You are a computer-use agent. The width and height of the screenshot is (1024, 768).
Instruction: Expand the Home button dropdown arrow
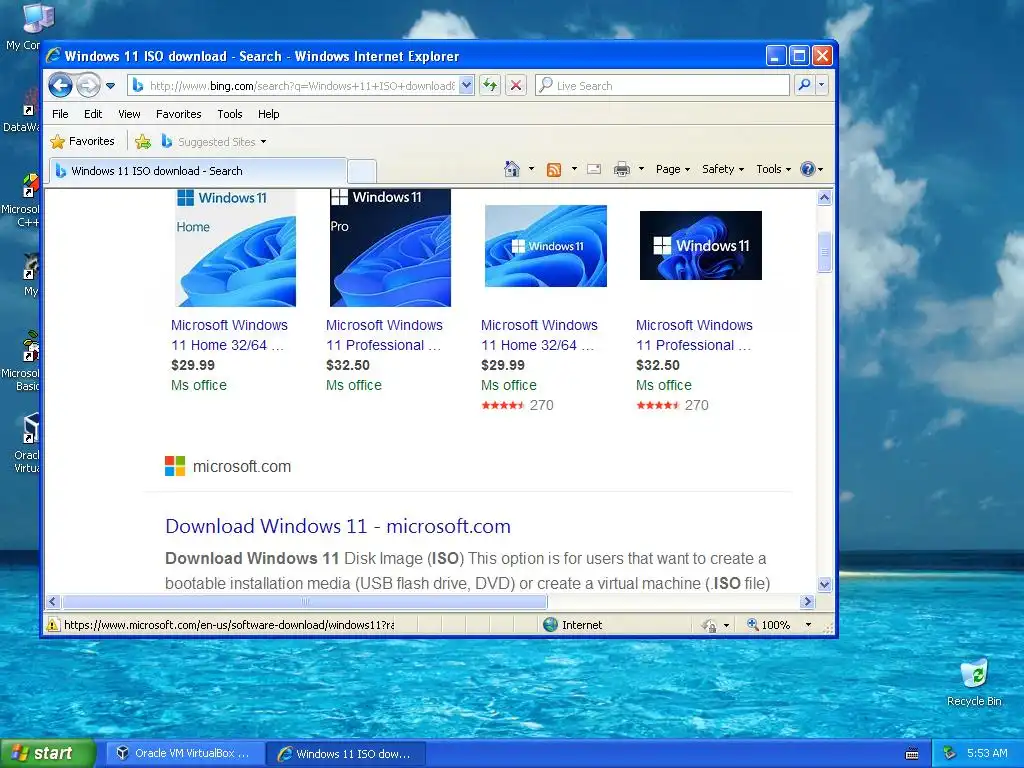(x=531, y=169)
